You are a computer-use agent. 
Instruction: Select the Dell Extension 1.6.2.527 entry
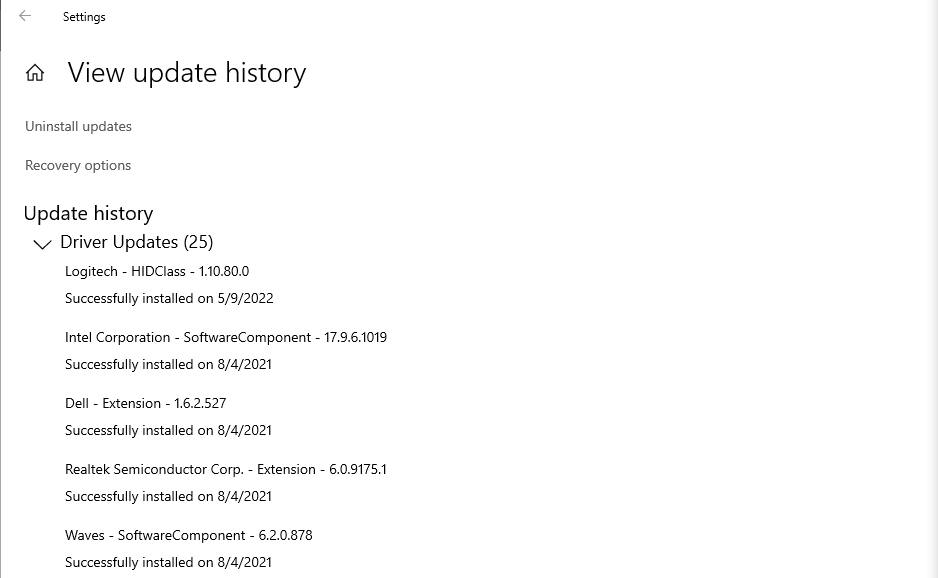pyautogui.click(x=145, y=403)
